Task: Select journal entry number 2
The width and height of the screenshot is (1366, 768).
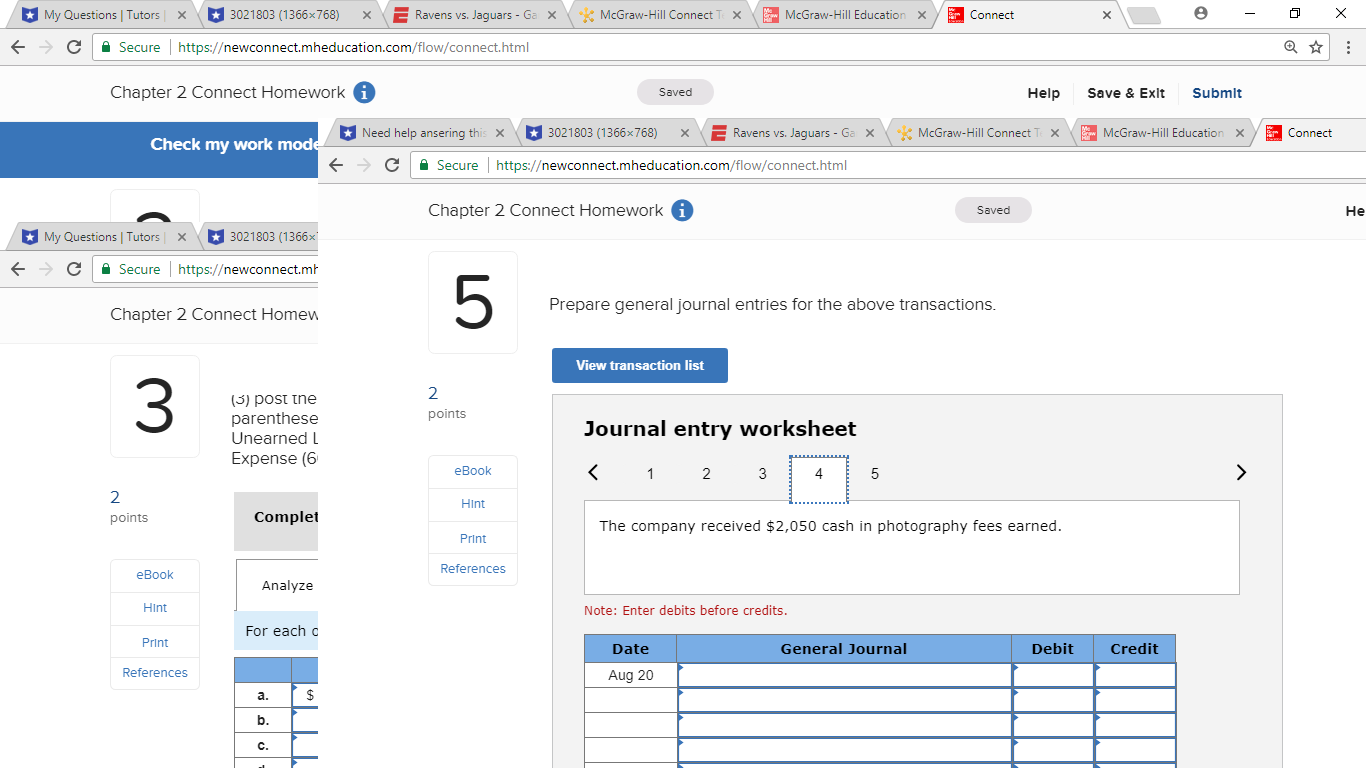Action: pyautogui.click(x=706, y=474)
